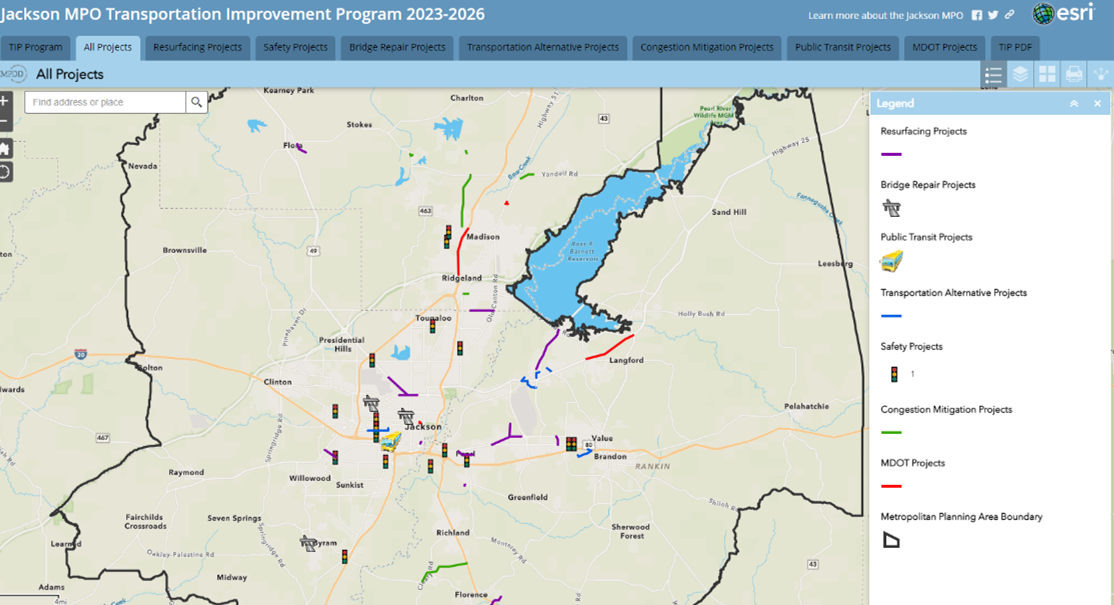Click the traffic light marker at Tougaloo
Viewport: 1114px width, 605px height.
coord(432,327)
